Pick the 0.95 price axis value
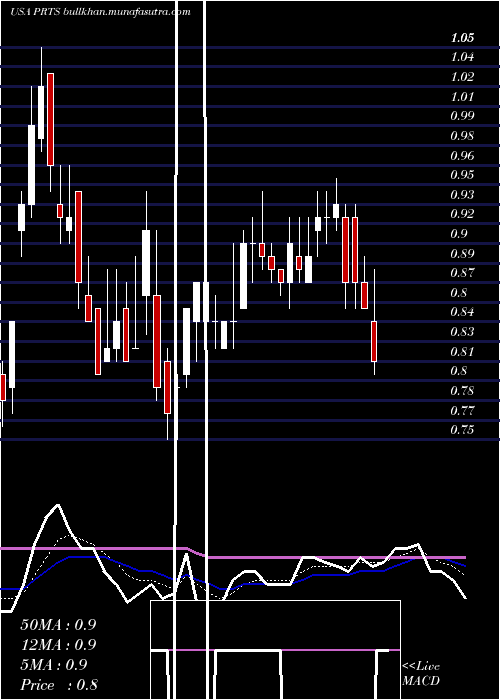The height and width of the screenshot is (700, 500). pos(462,175)
